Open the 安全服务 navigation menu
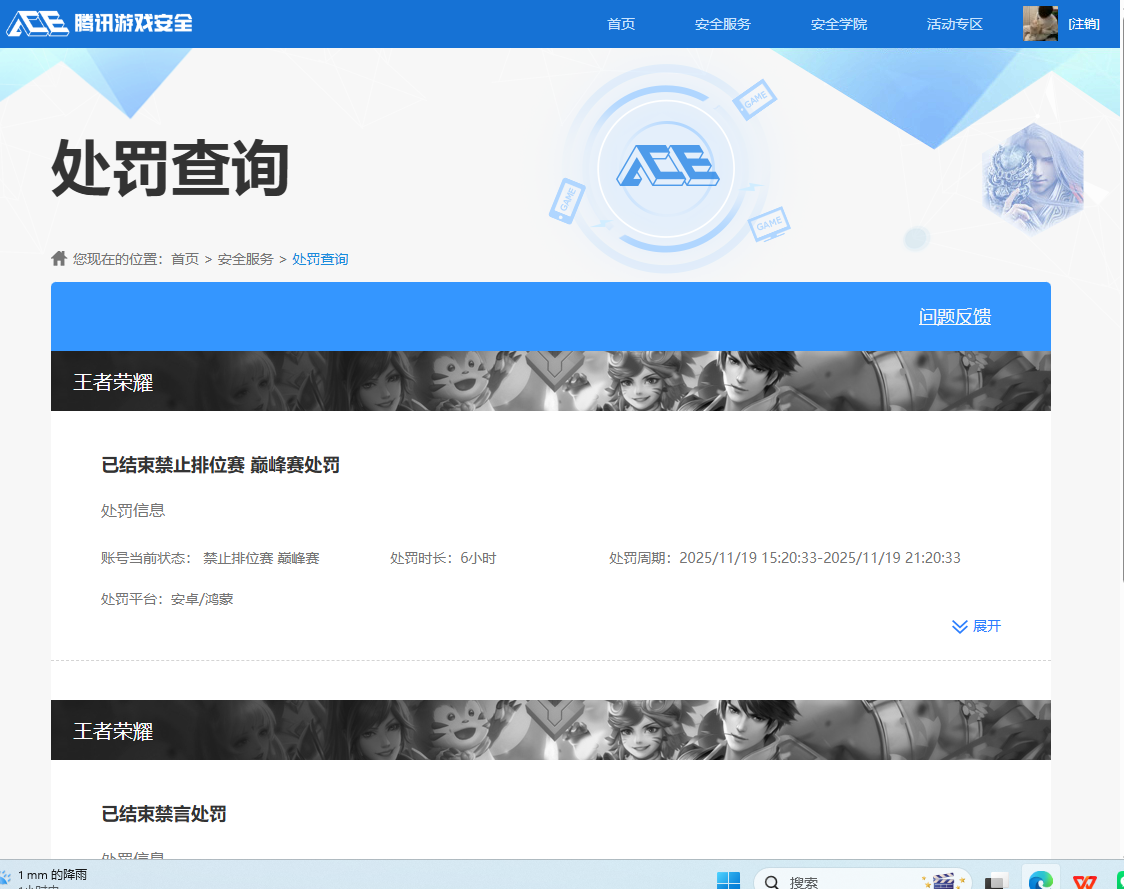This screenshot has height=889, width=1124. point(722,24)
